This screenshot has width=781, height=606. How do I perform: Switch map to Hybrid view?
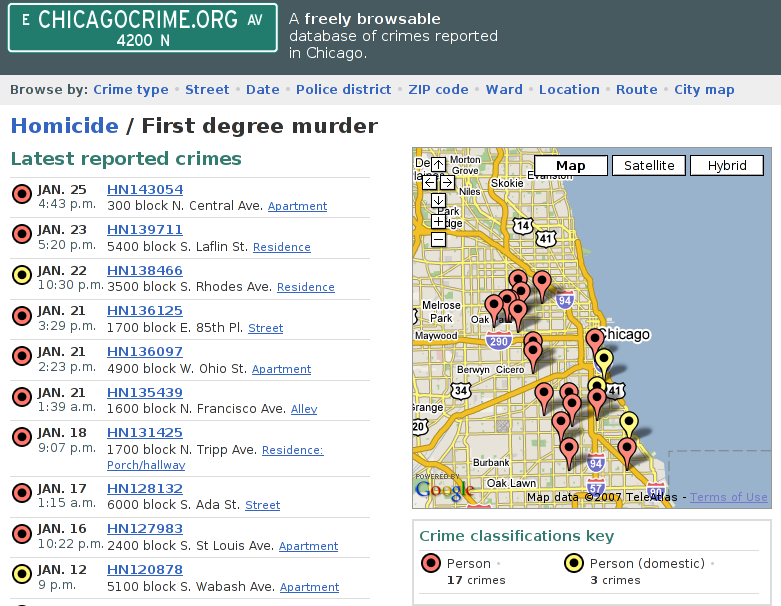click(727, 165)
